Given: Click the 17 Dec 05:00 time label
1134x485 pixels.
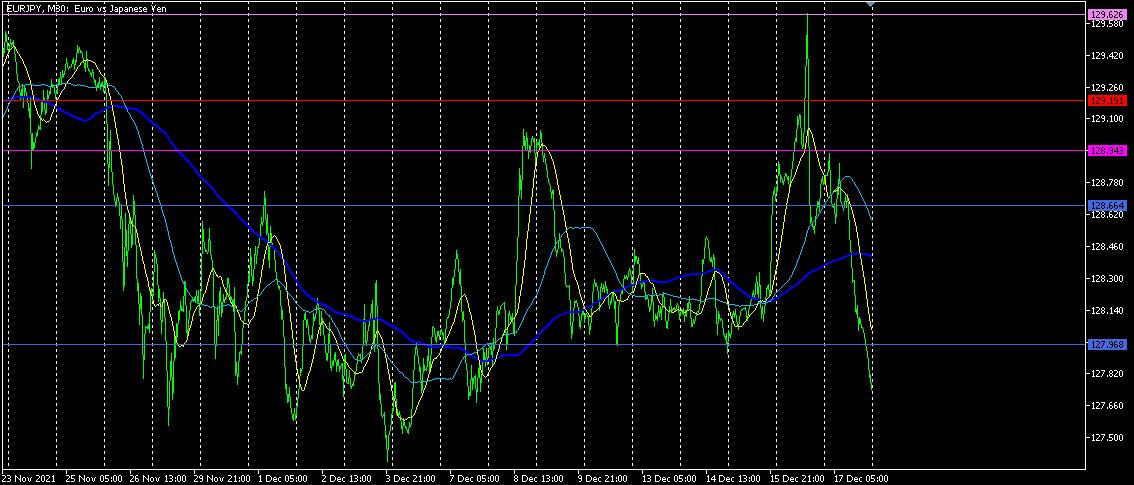Looking at the screenshot, I should [862, 478].
